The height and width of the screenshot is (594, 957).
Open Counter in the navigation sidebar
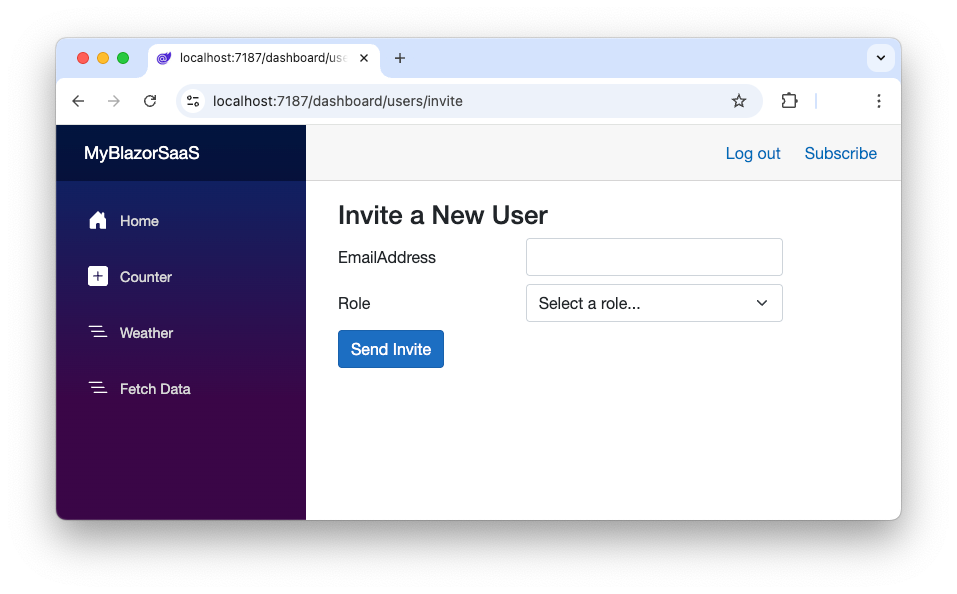(x=145, y=277)
